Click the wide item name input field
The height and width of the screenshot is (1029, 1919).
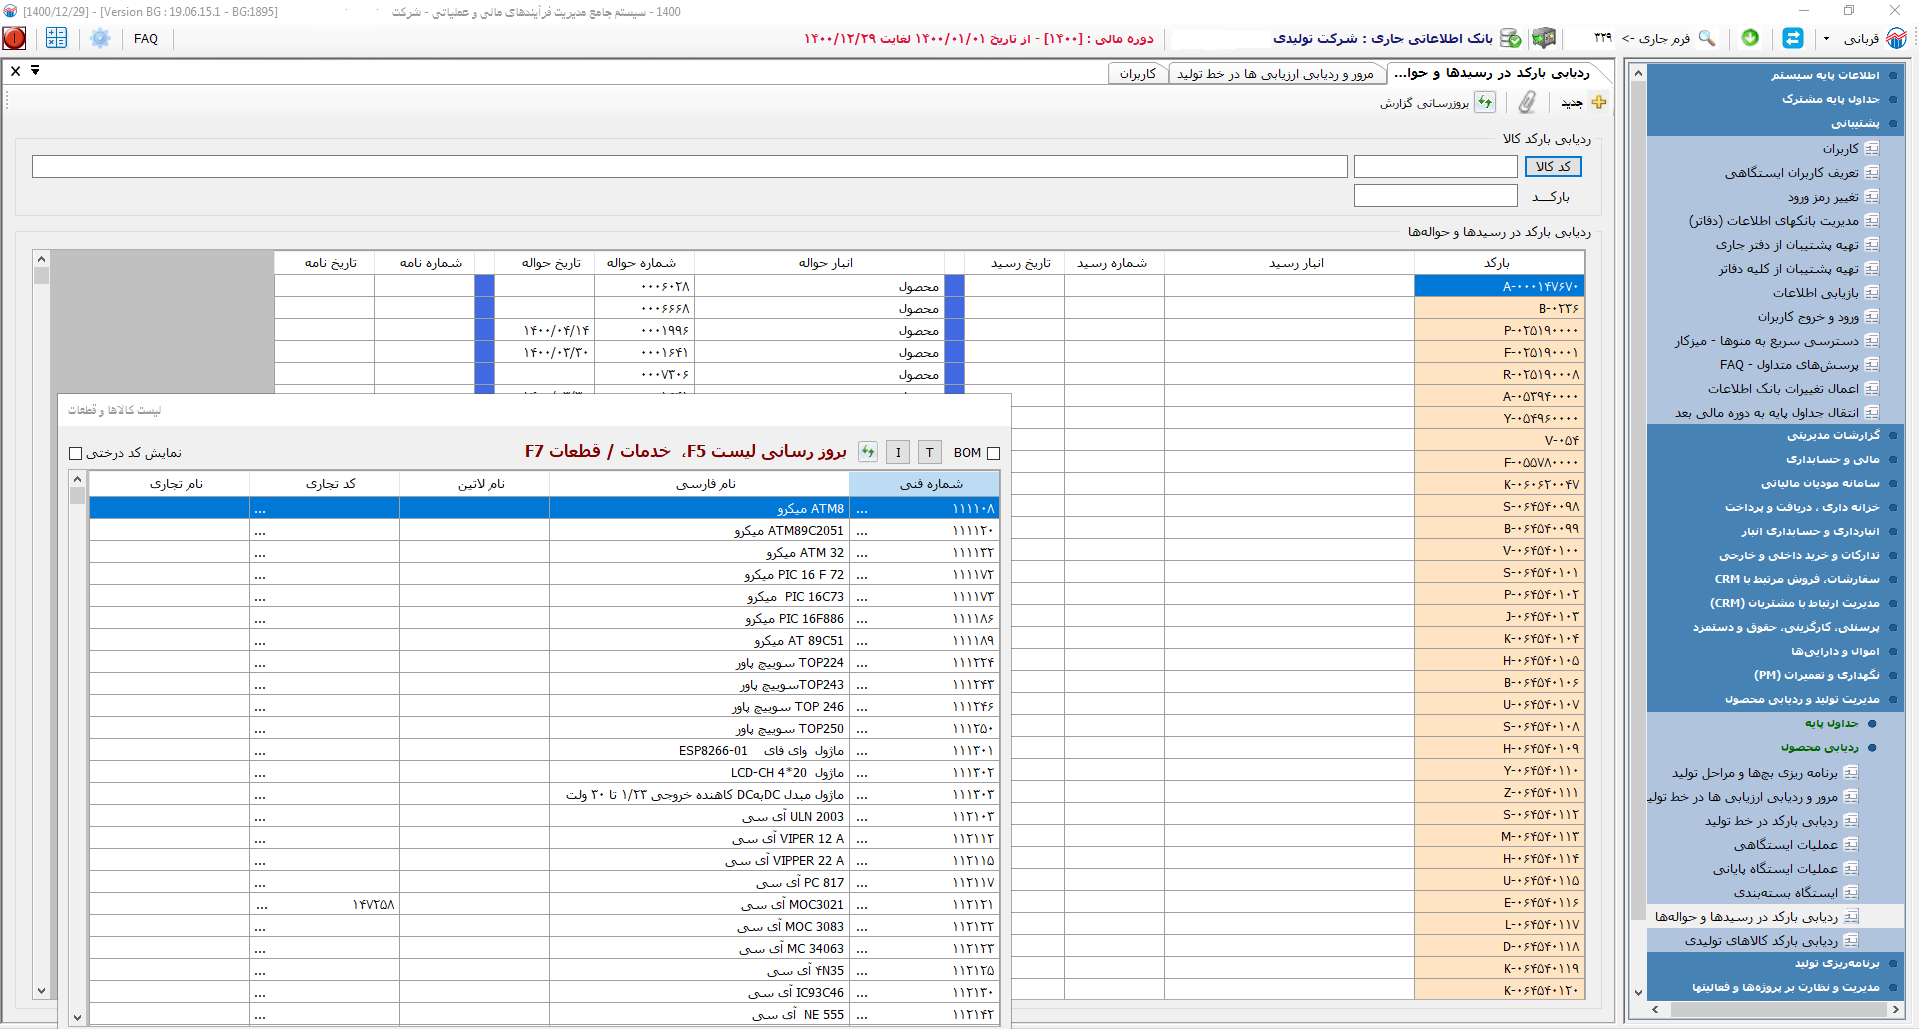690,166
